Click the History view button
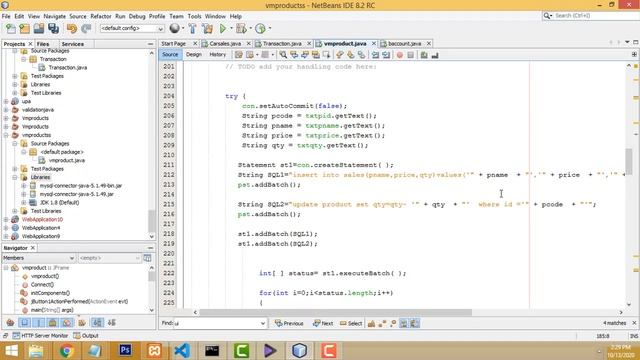Image resolution: width=640 pixels, height=360 pixels. pos(218,54)
